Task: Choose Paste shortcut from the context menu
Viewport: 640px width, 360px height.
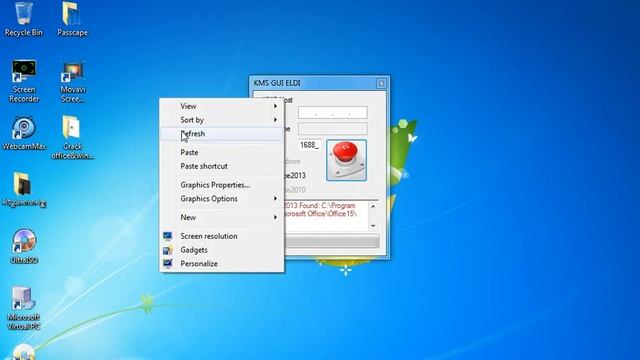Action: click(222, 166)
